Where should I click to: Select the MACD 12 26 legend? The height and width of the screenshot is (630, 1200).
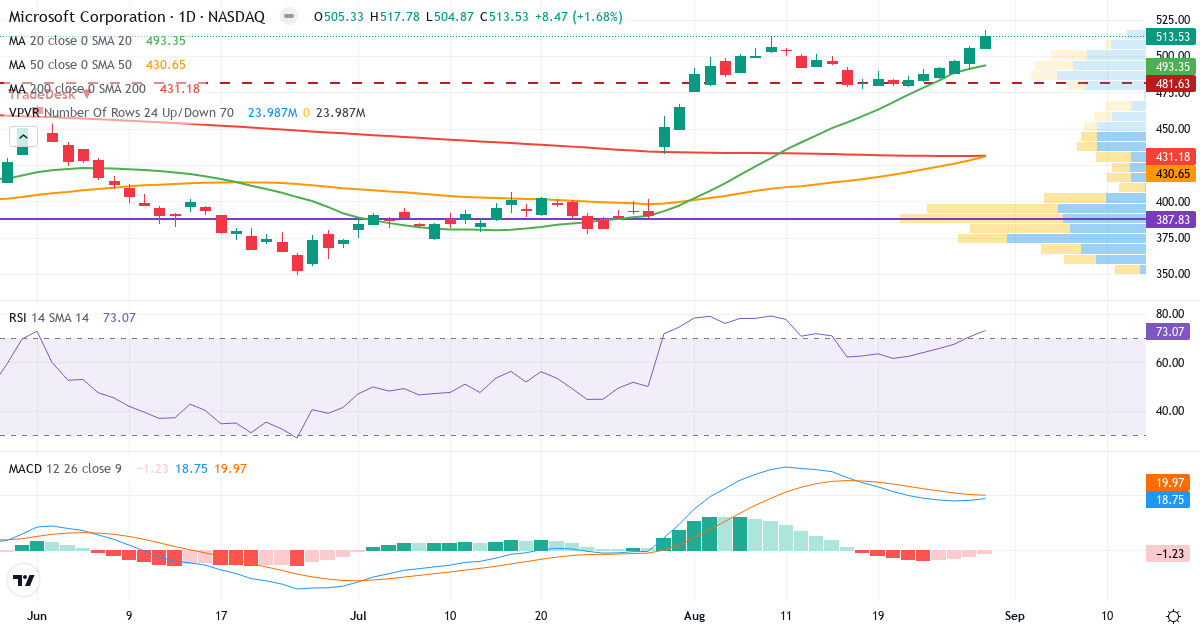pyautogui.click(x=65, y=468)
